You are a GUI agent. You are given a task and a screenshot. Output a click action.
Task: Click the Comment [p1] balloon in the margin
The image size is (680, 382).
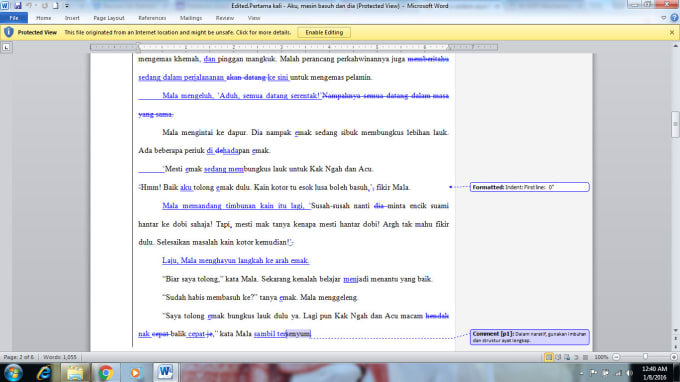pyautogui.click(x=530, y=337)
